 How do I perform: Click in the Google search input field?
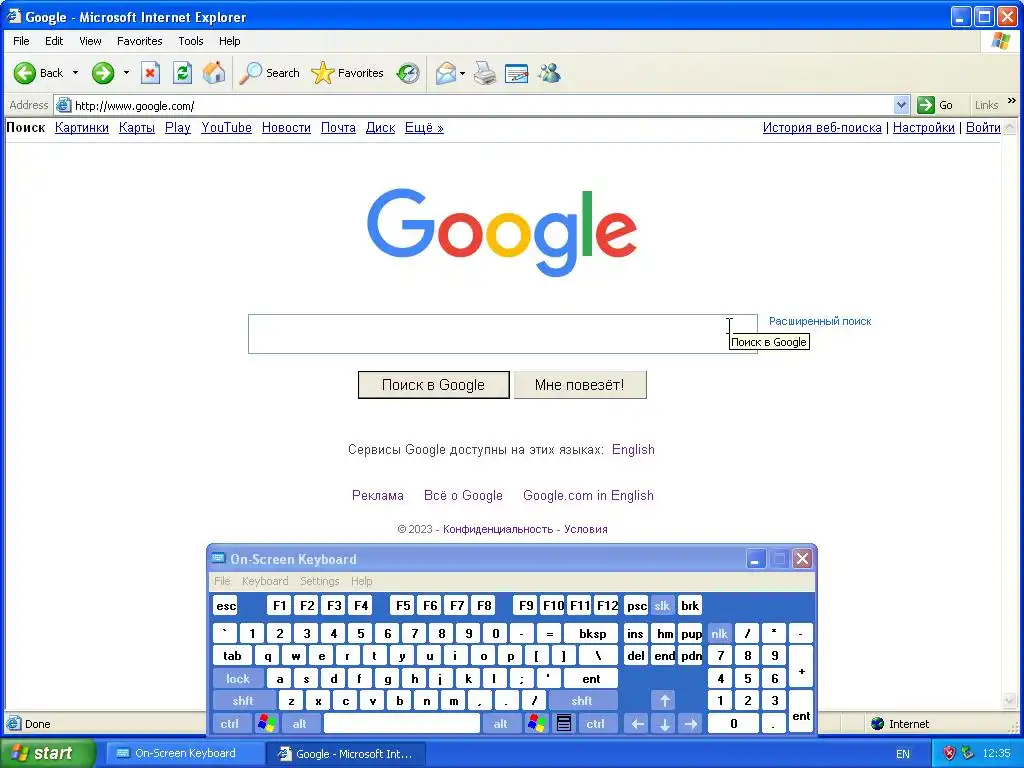point(502,334)
